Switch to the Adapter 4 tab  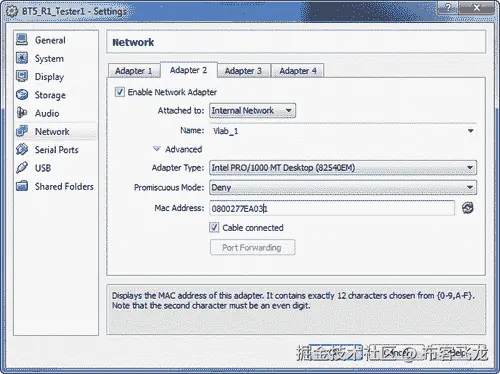(298, 71)
